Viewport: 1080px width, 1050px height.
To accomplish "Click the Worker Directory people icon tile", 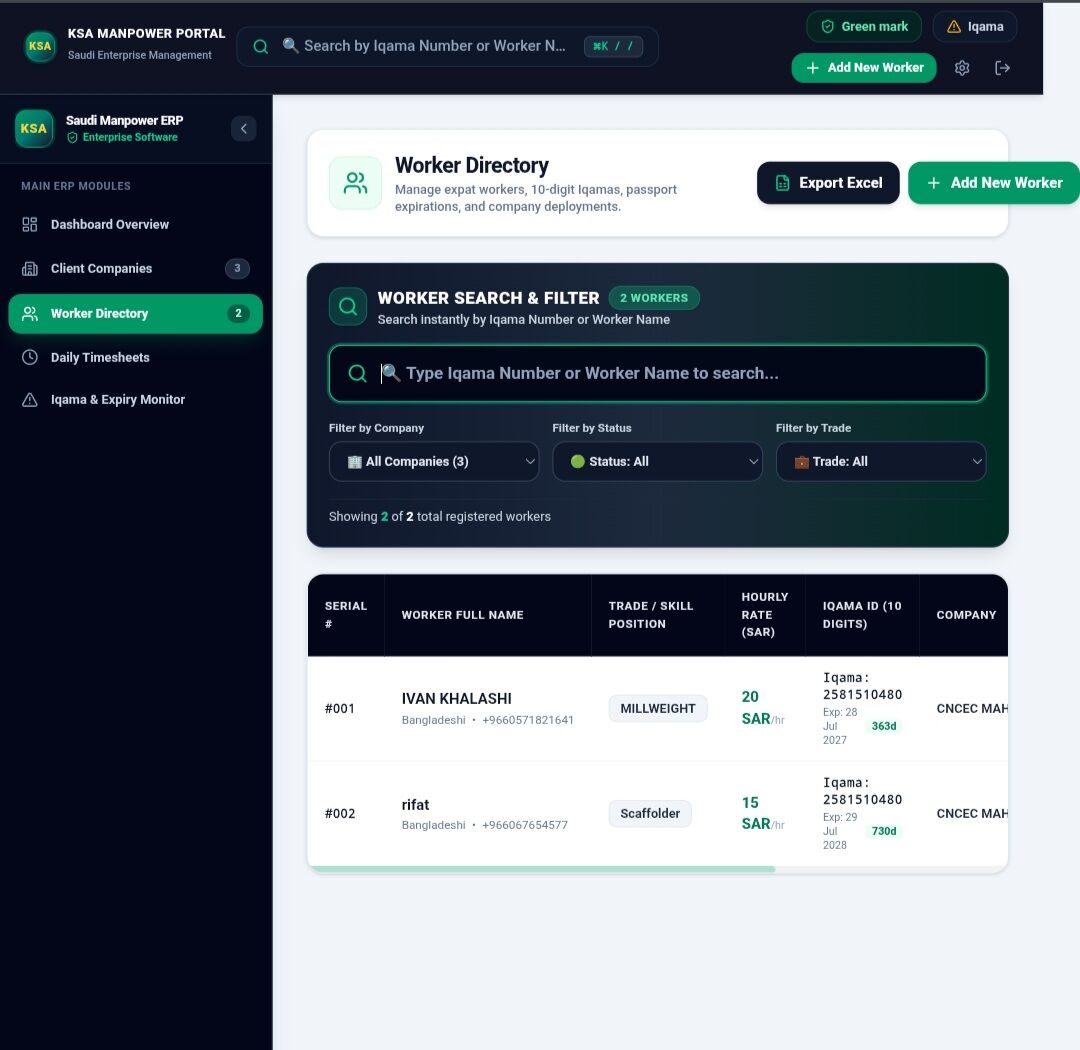I will (355, 183).
